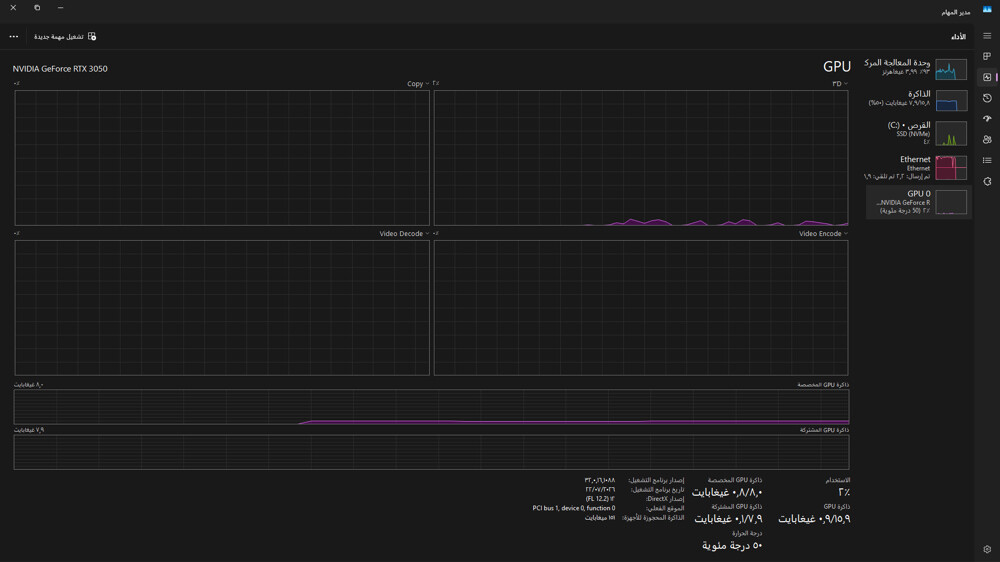Click the utilization value ٢٪

[x=844, y=492]
